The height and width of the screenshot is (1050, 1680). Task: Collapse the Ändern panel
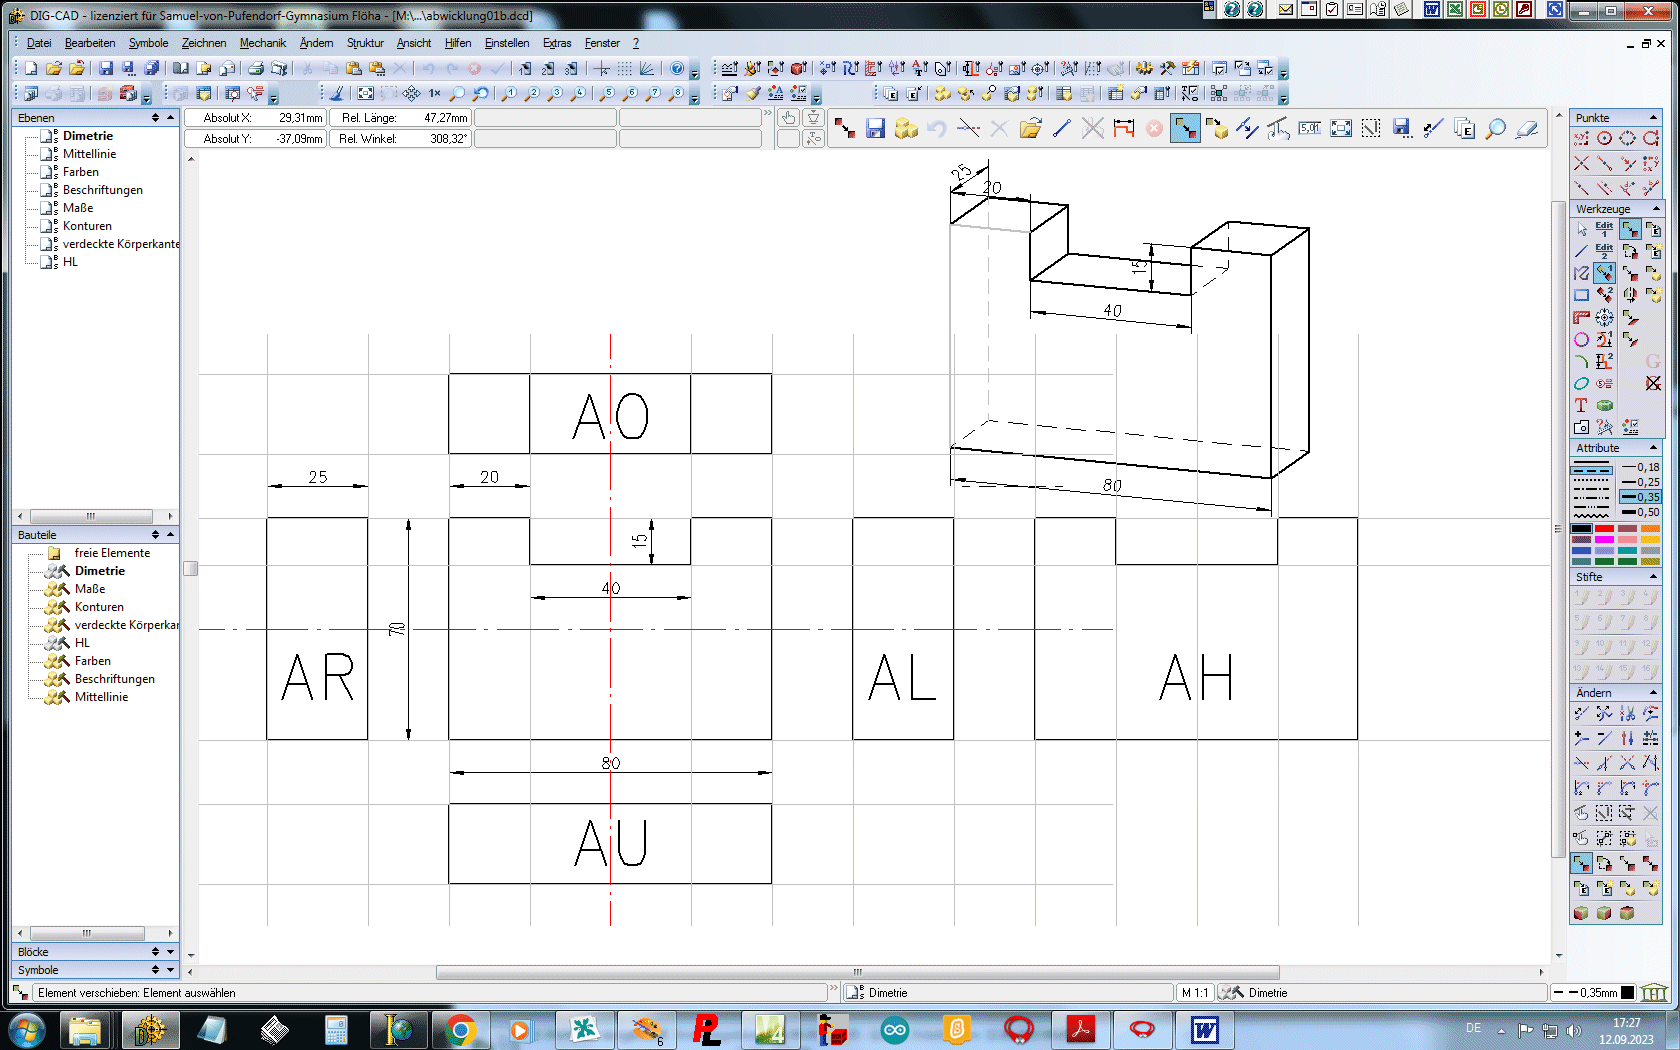click(1654, 692)
